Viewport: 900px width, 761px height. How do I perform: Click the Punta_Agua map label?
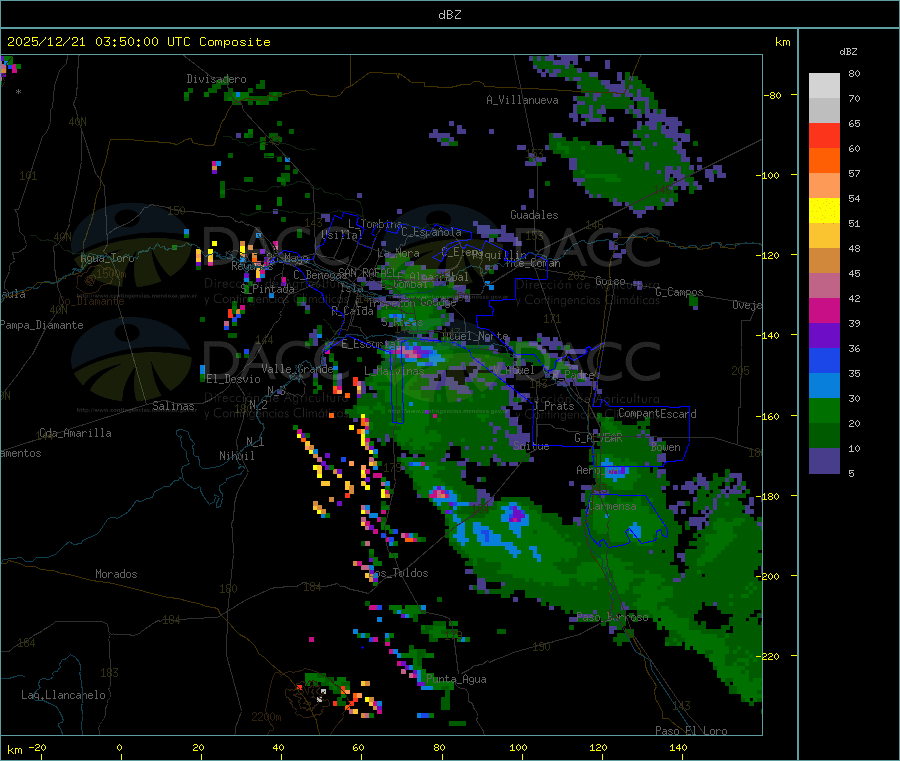coord(456,679)
